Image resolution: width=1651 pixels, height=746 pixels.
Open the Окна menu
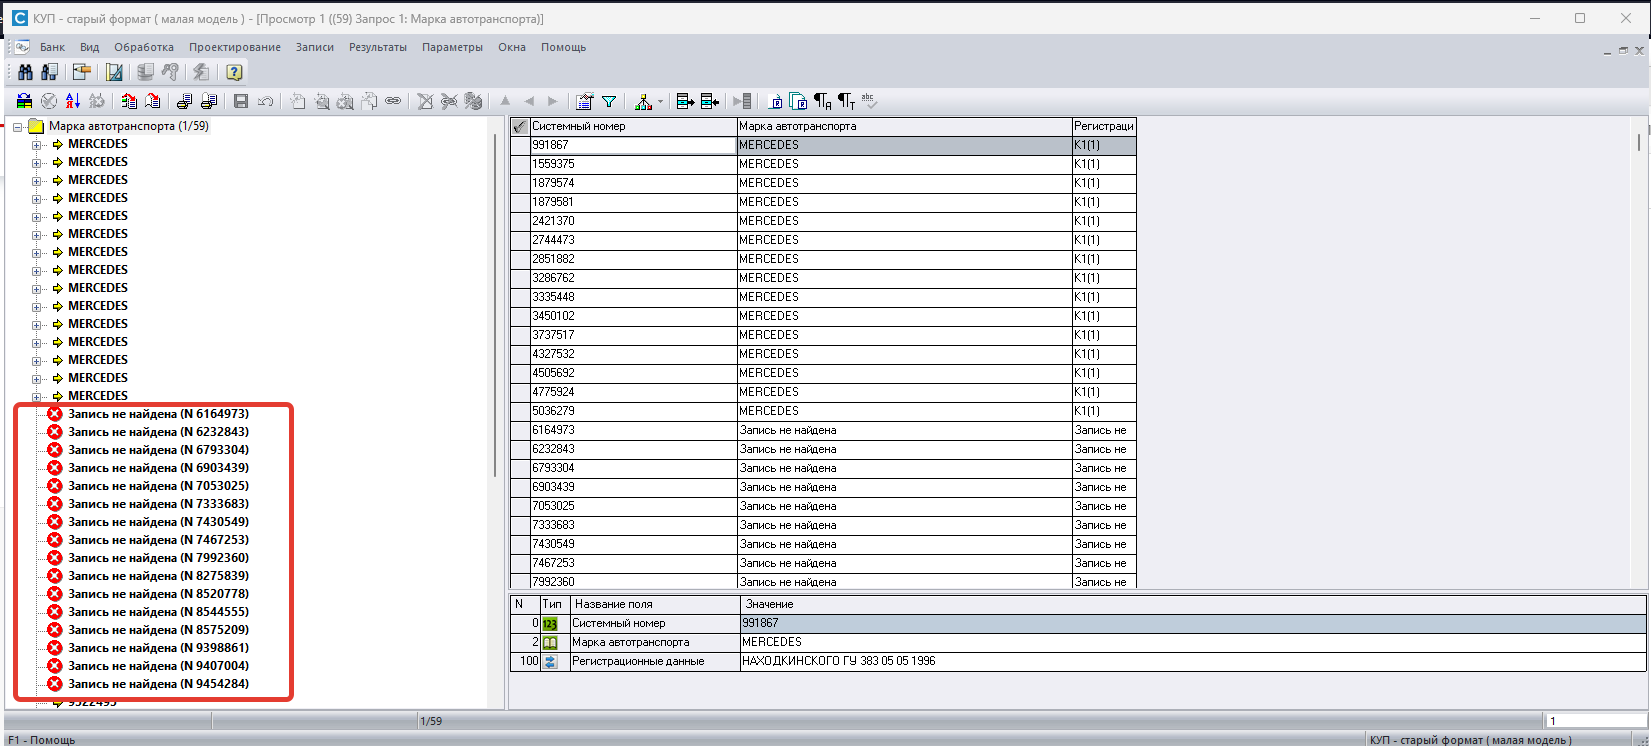point(512,47)
